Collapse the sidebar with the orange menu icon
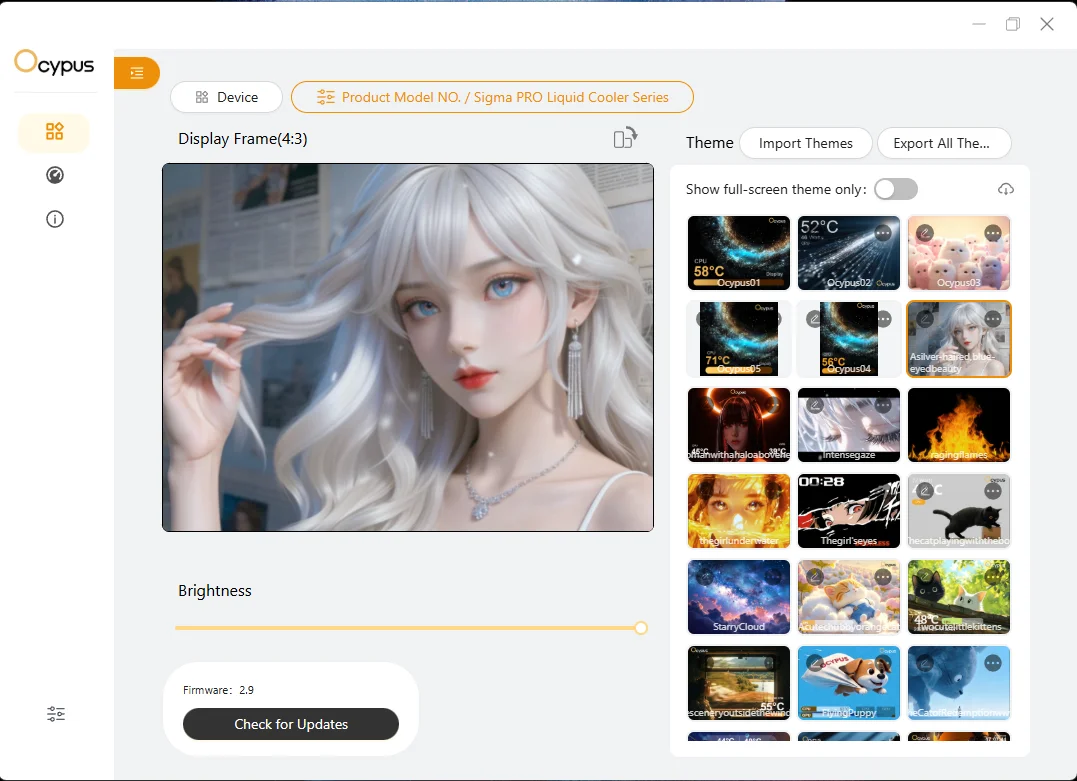Screen dimensions: 1077x781 pyautogui.click(x=137, y=73)
